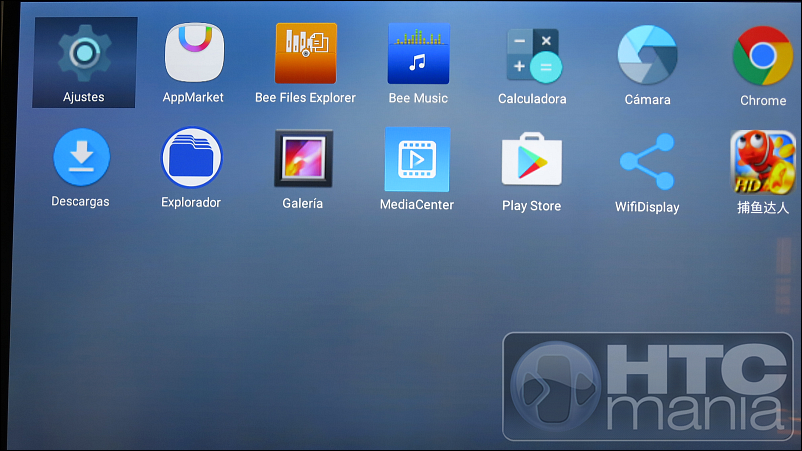This screenshot has width=802, height=451.
Task: Launch the Bee Music app icon
Action: (x=418, y=54)
